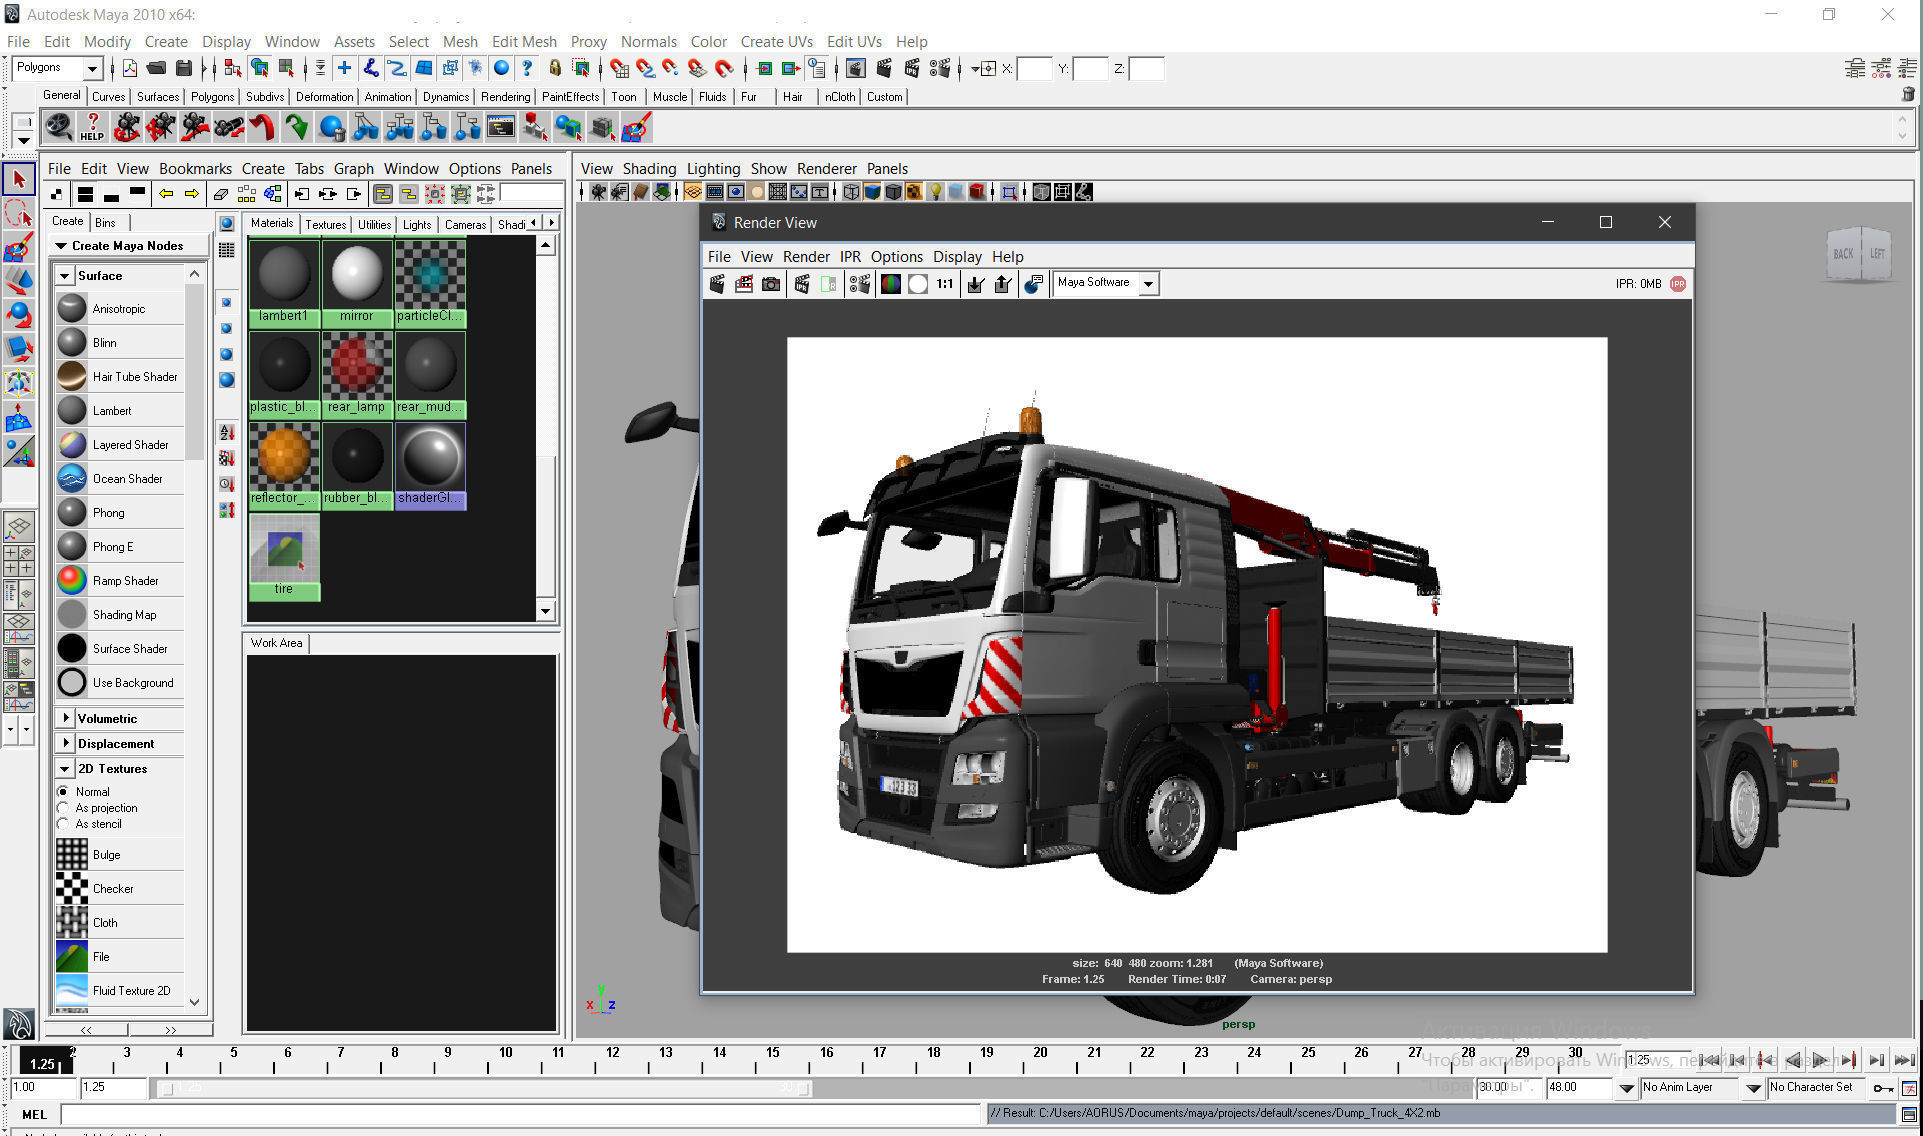Create a Phong E material node
1923x1136 pixels.
[120, 547]
